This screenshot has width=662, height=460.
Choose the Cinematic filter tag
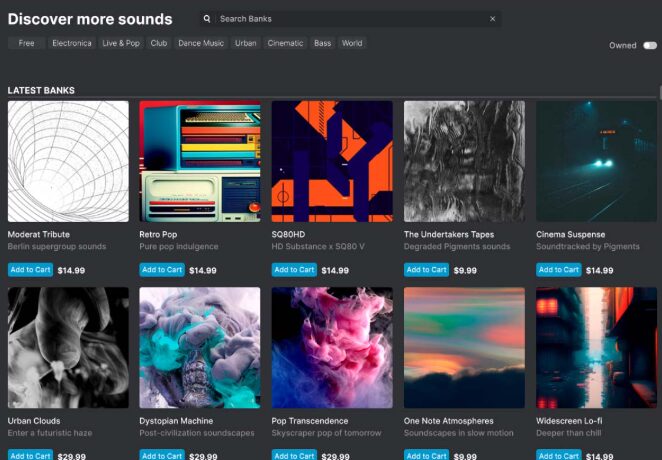285,43
